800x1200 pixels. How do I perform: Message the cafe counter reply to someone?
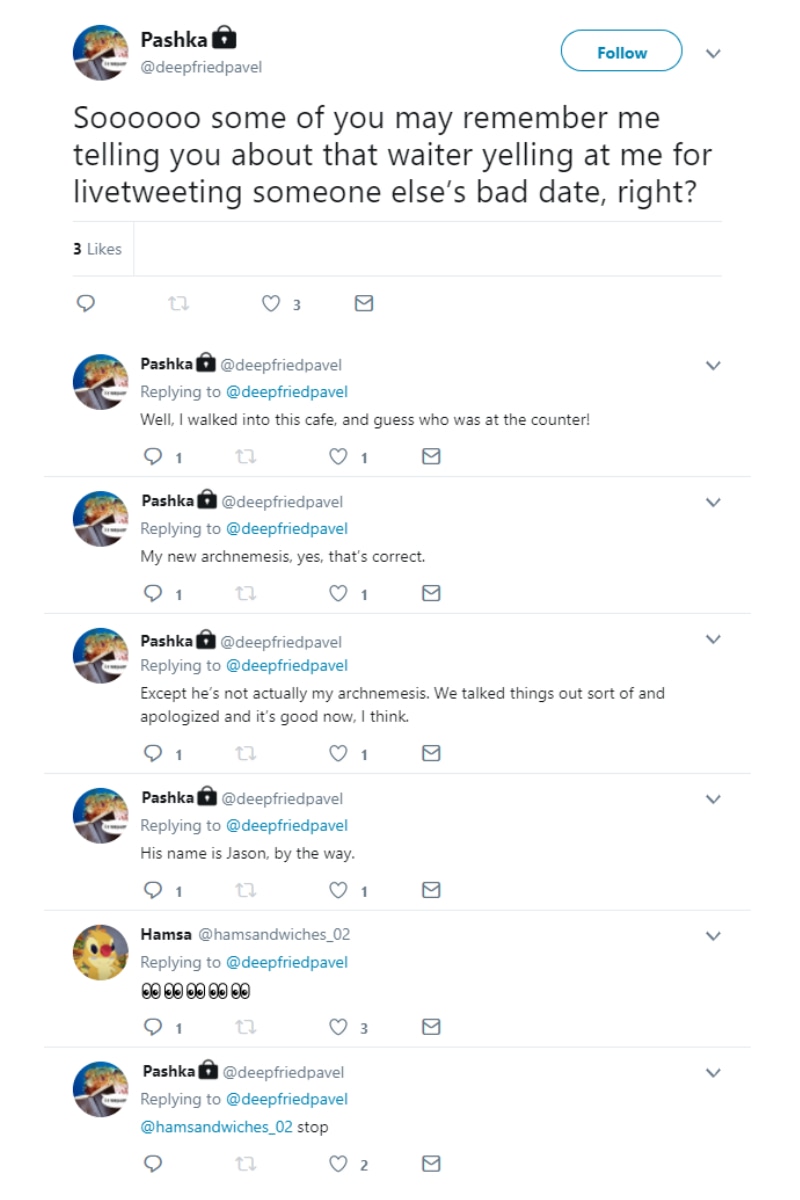tap(431, 457)
